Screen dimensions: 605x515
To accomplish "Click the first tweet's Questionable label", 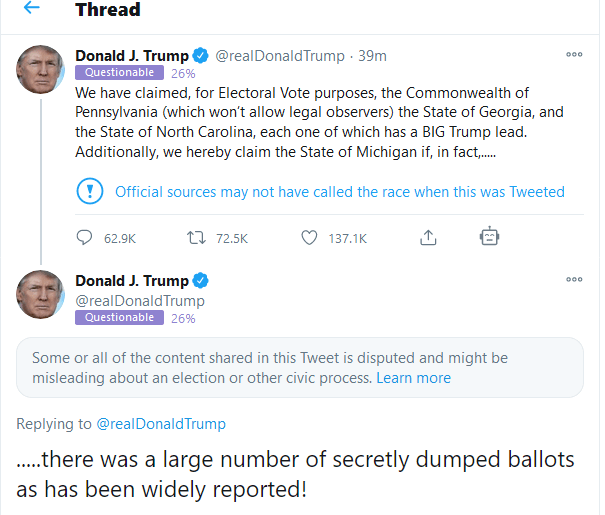I will 120,73.
